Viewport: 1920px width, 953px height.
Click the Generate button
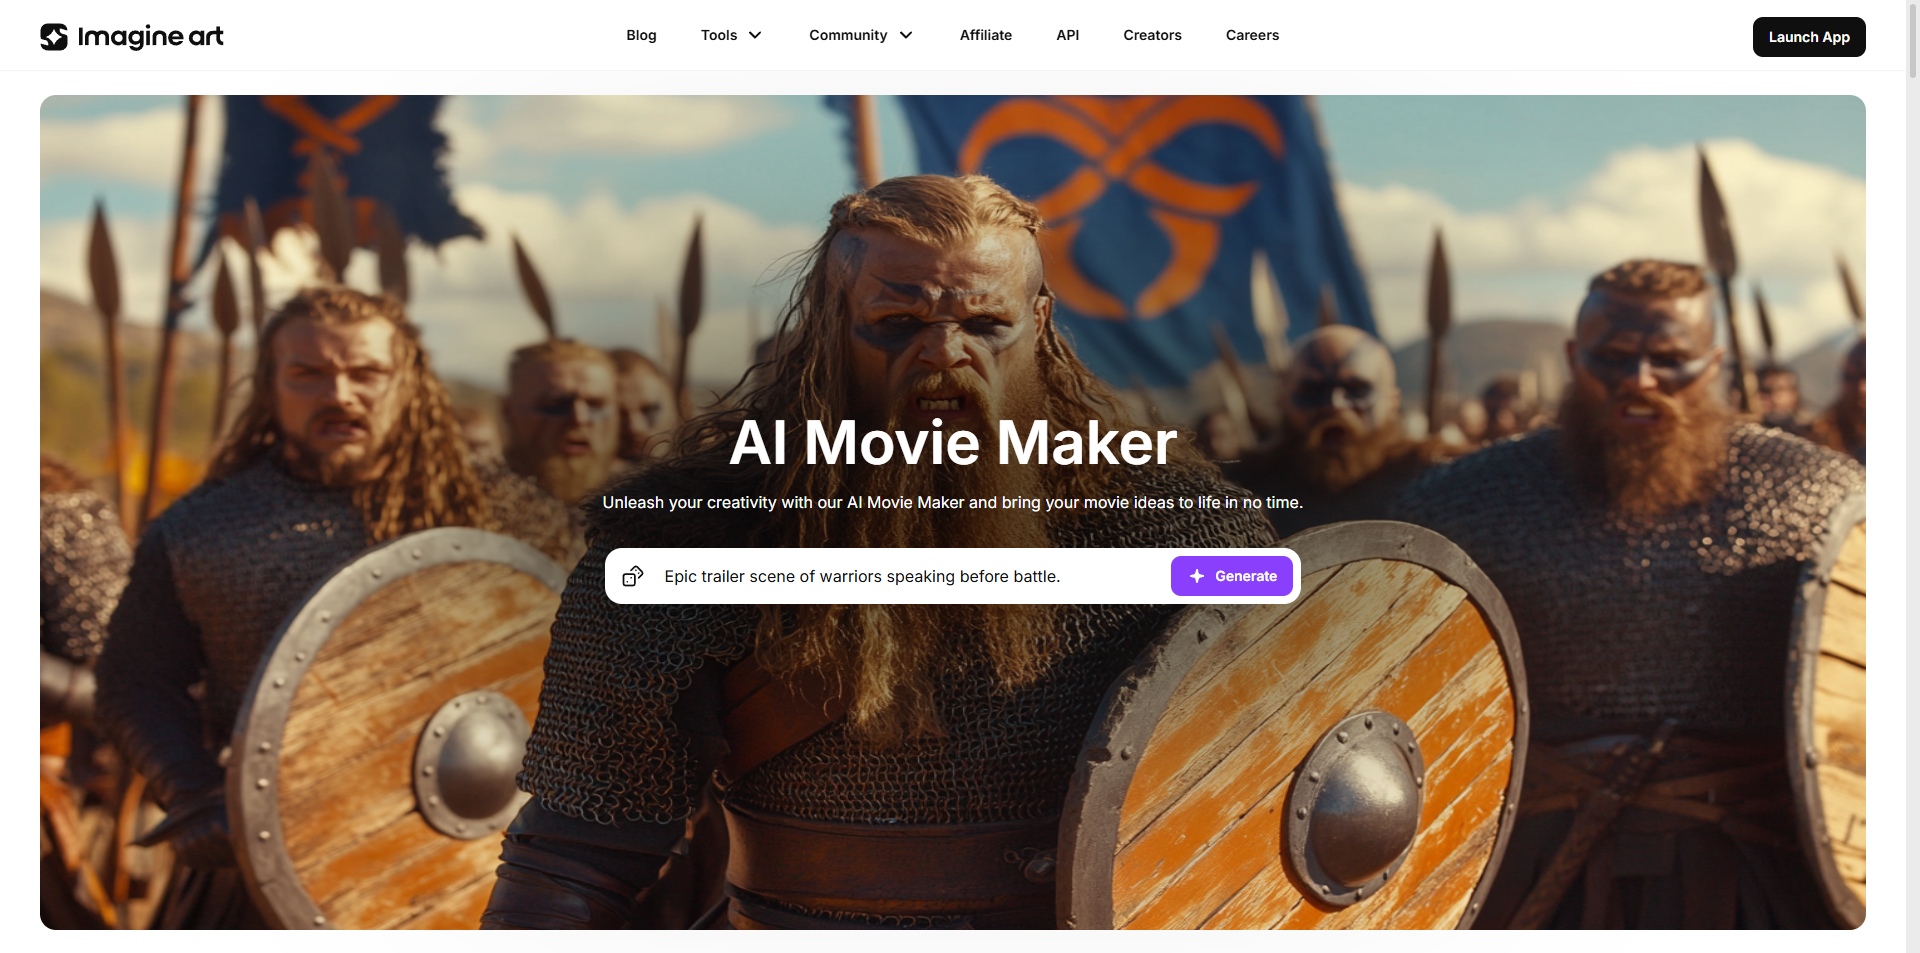[x=1231, y=576]
